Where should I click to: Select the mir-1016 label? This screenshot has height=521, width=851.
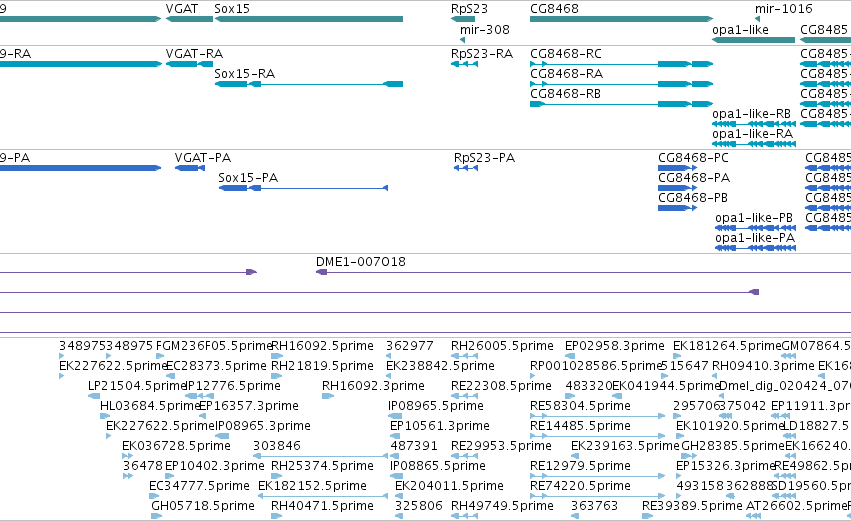point(783,9)
